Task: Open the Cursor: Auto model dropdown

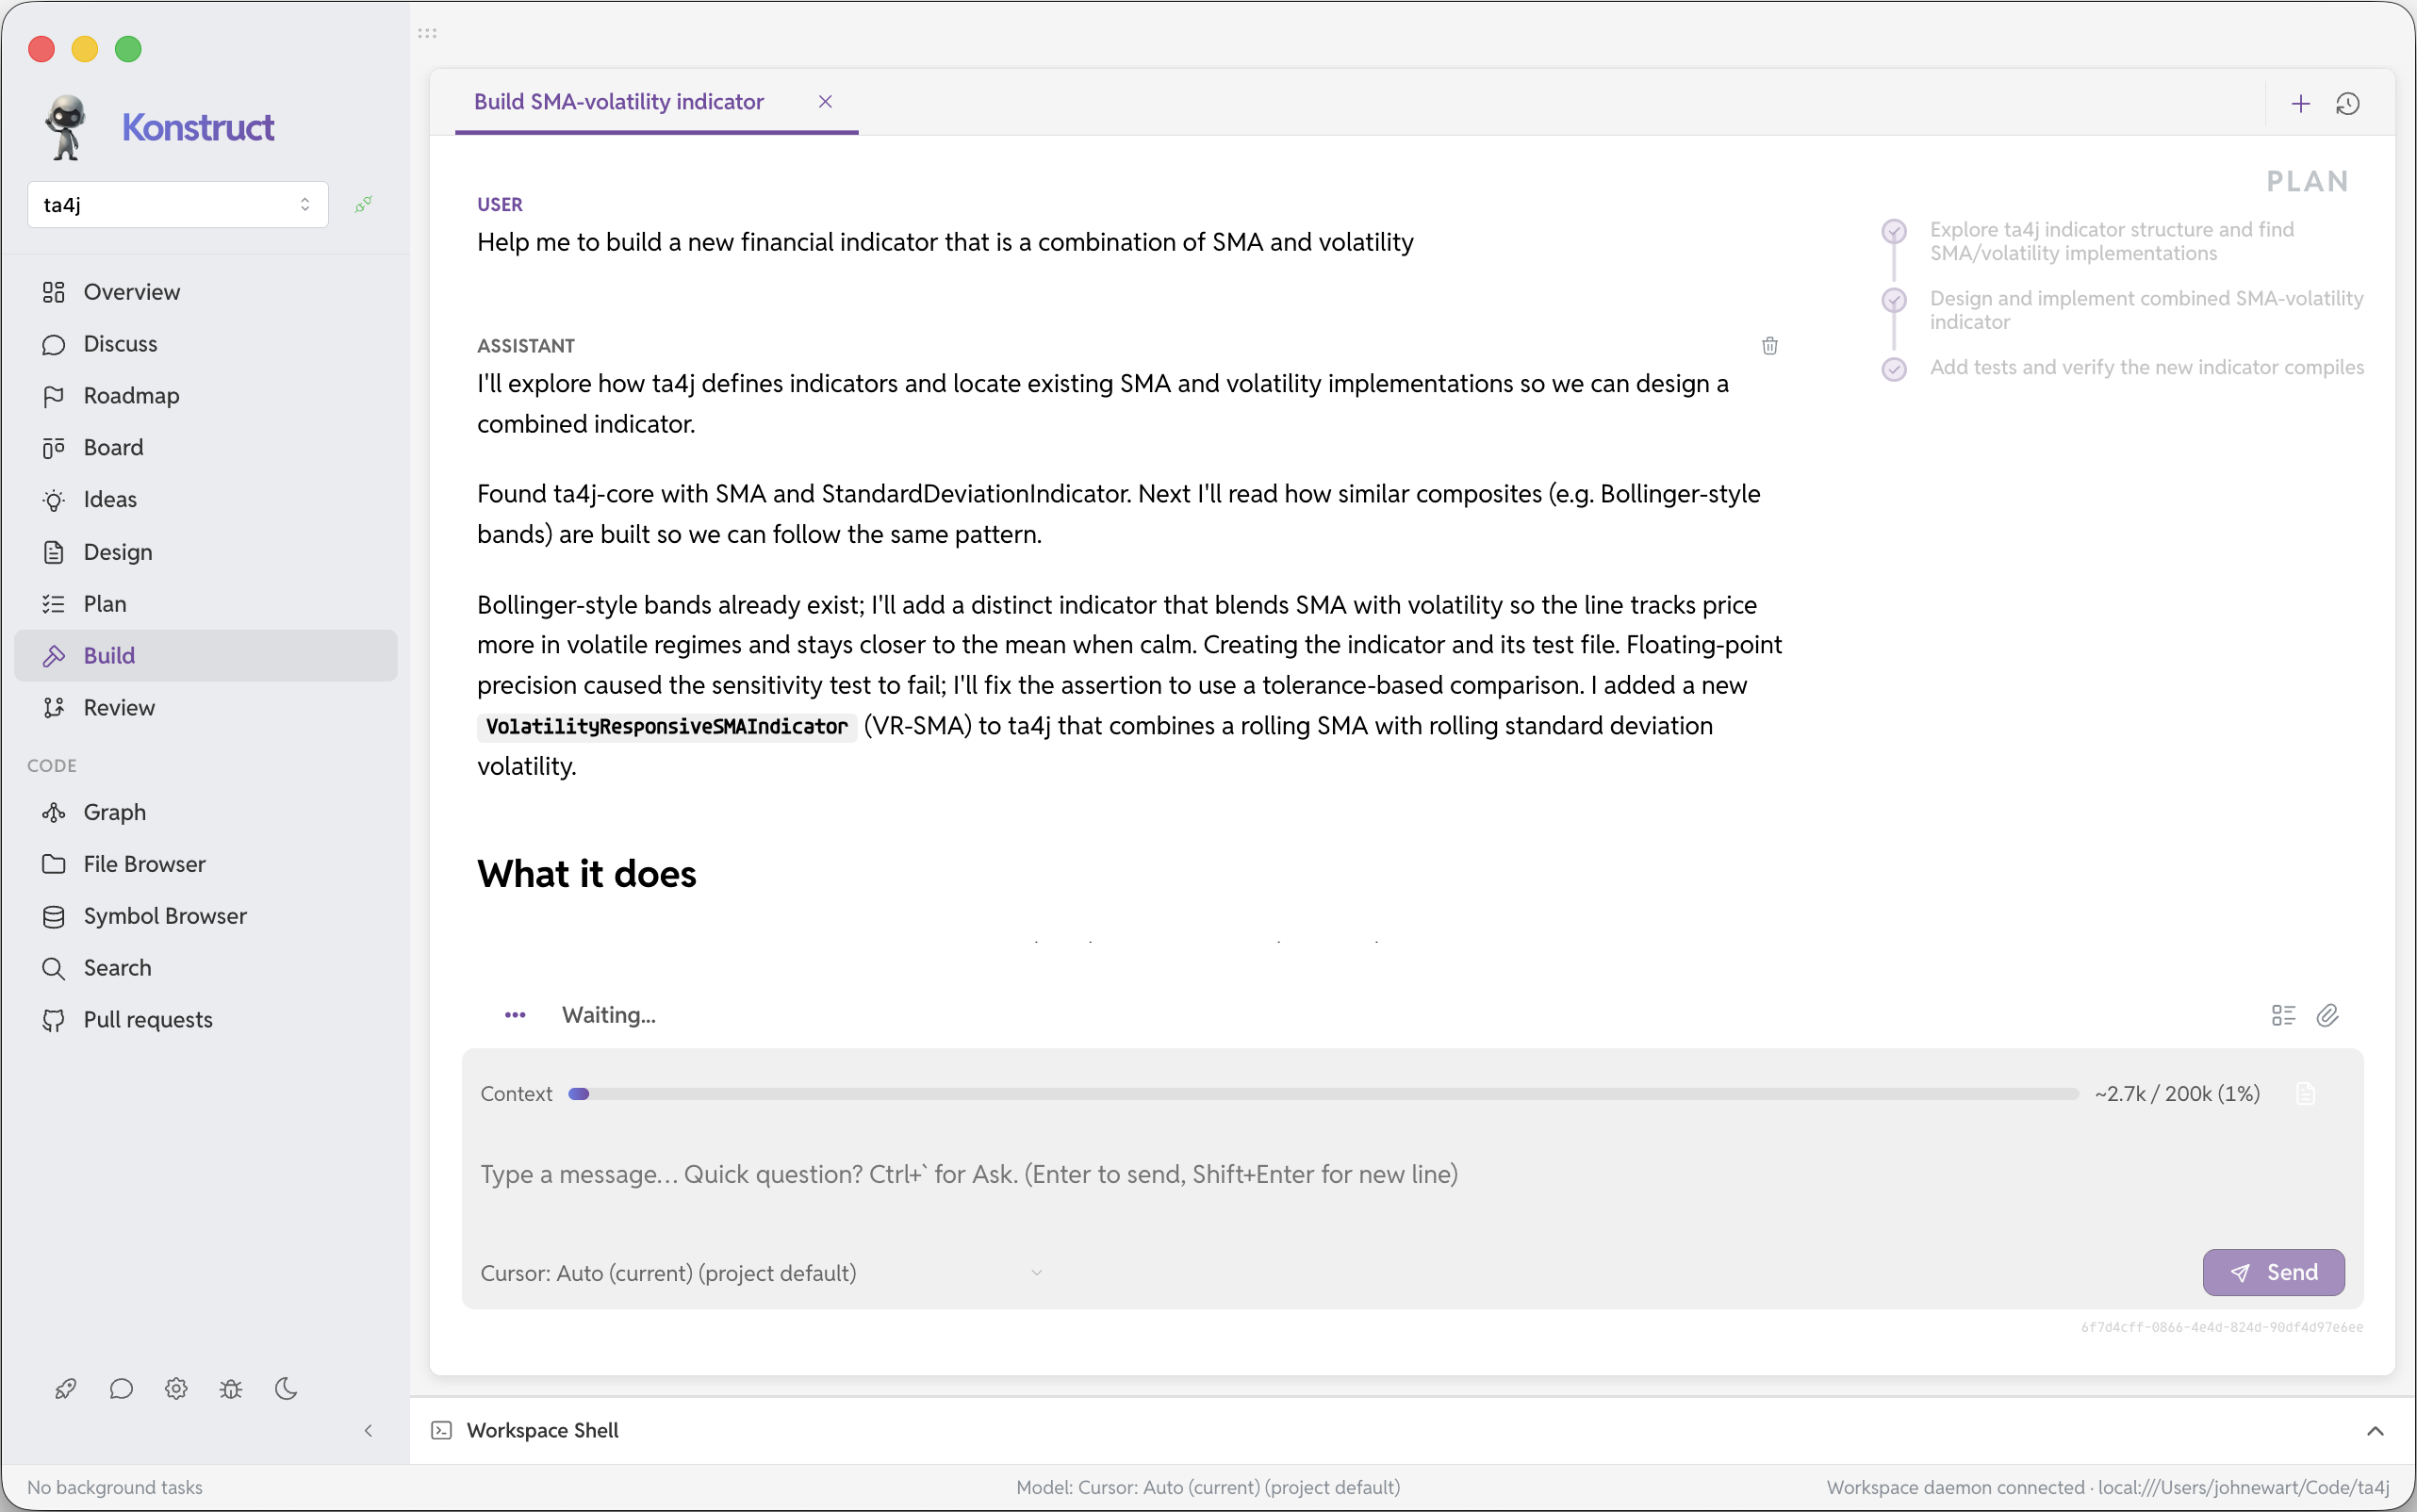Action: click(762, 1273)
